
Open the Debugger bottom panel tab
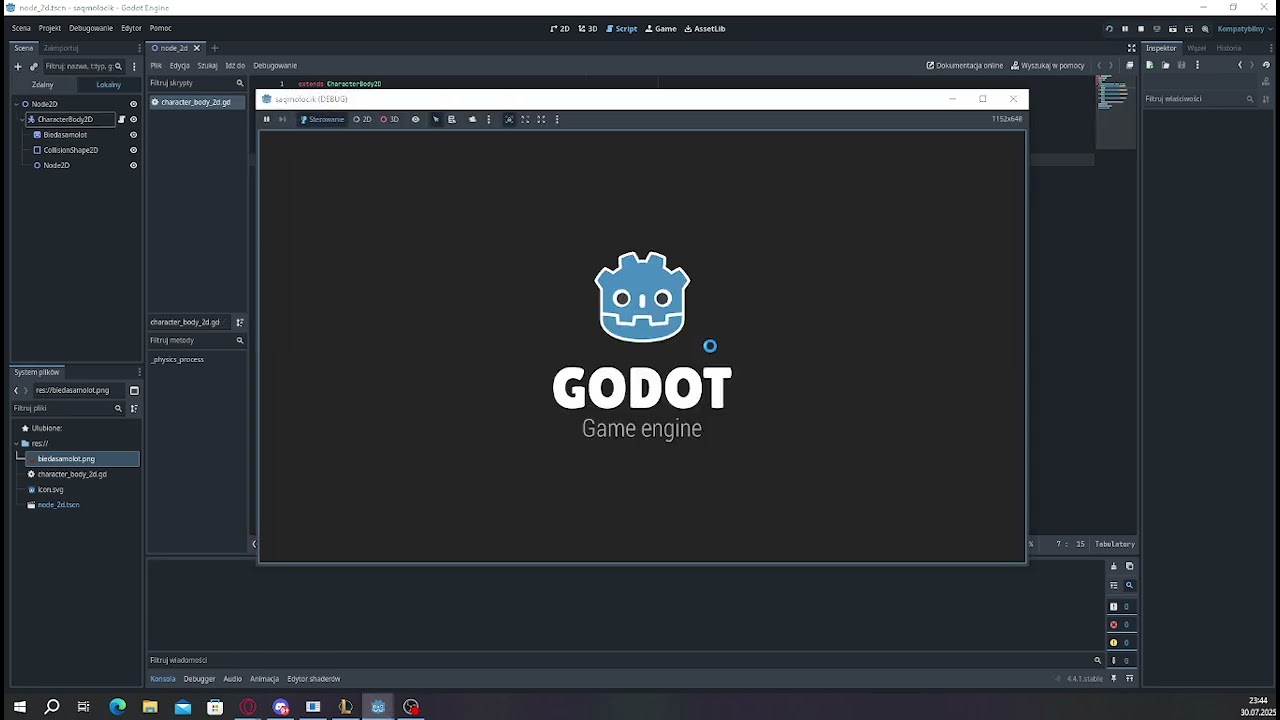pos(199,679)
